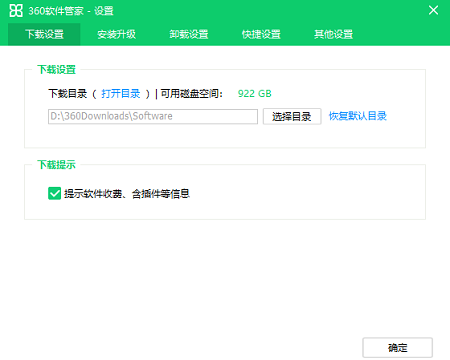Viewport: 450px width, 360px height.
Task: Click the 下载目录 label text
Action: pos(68,94)
